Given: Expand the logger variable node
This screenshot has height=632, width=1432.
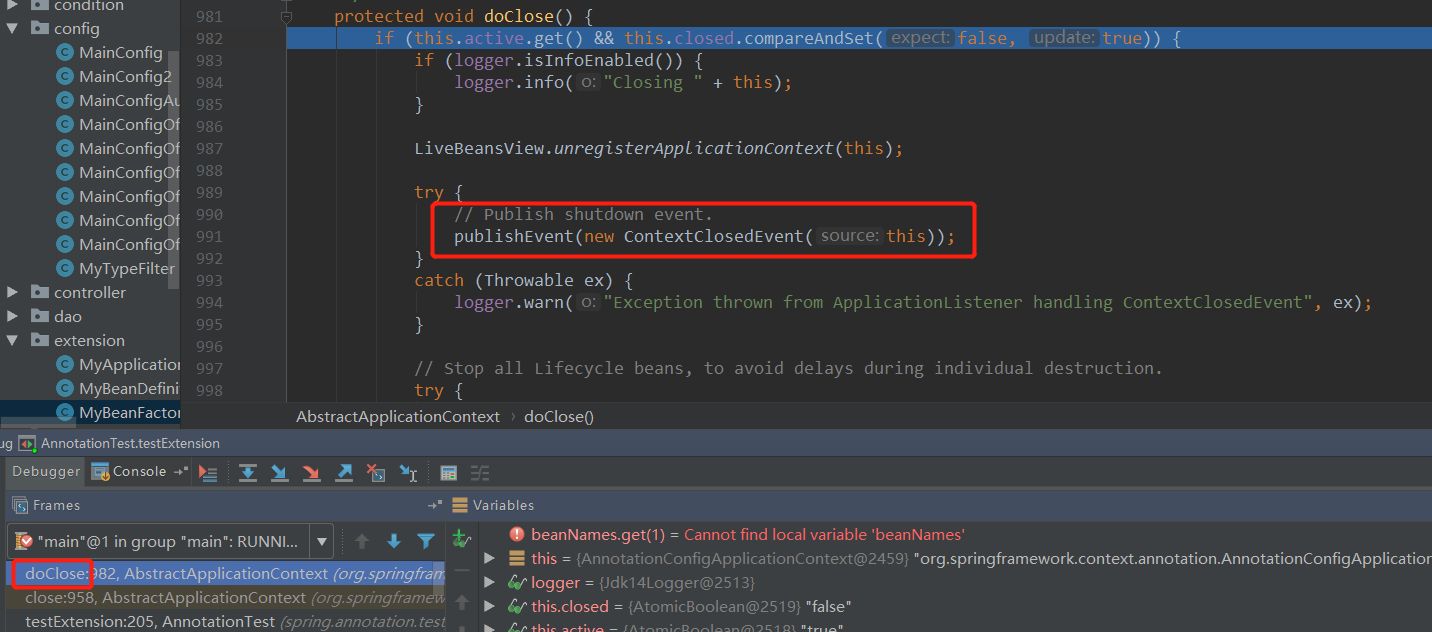Looking at the screenshot, I should pos(489,582).
